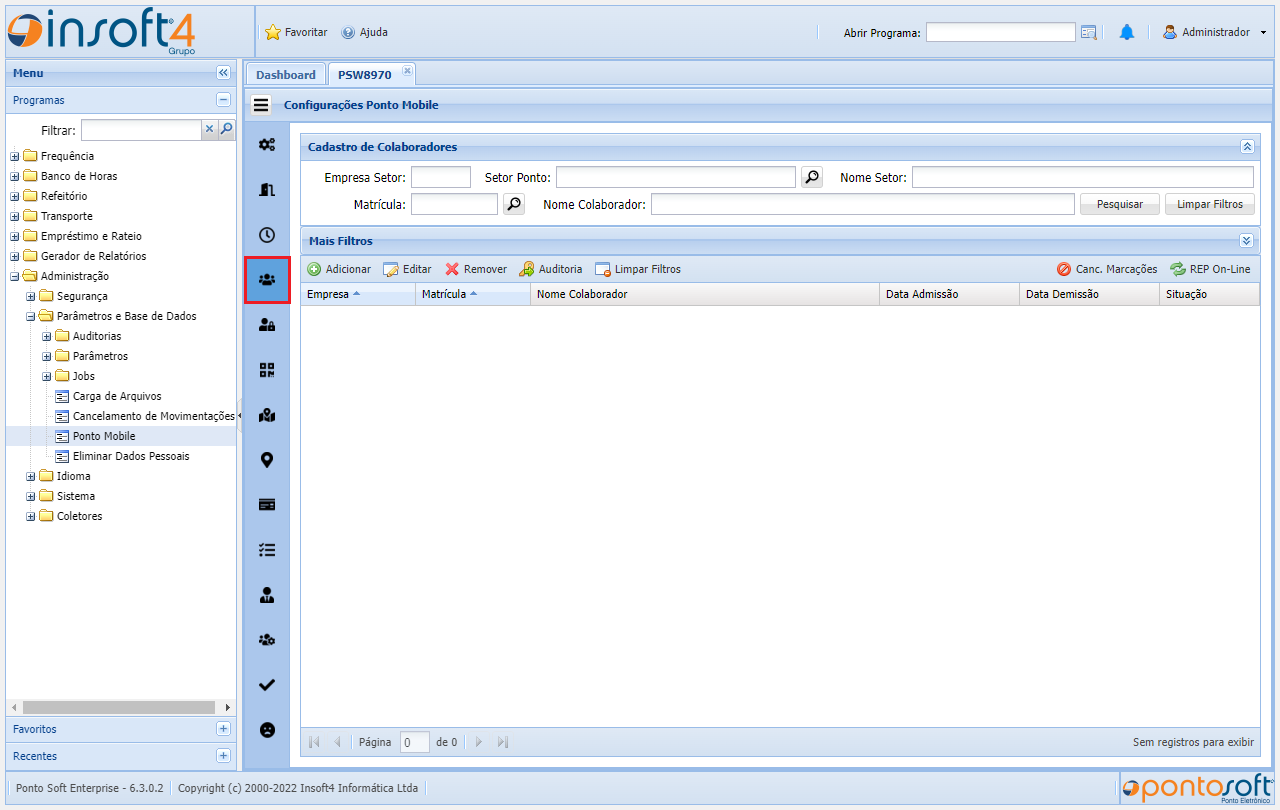Click the map marker icon in sidebar
This screenshot has height=810, width=1280.
coord(267,415)
